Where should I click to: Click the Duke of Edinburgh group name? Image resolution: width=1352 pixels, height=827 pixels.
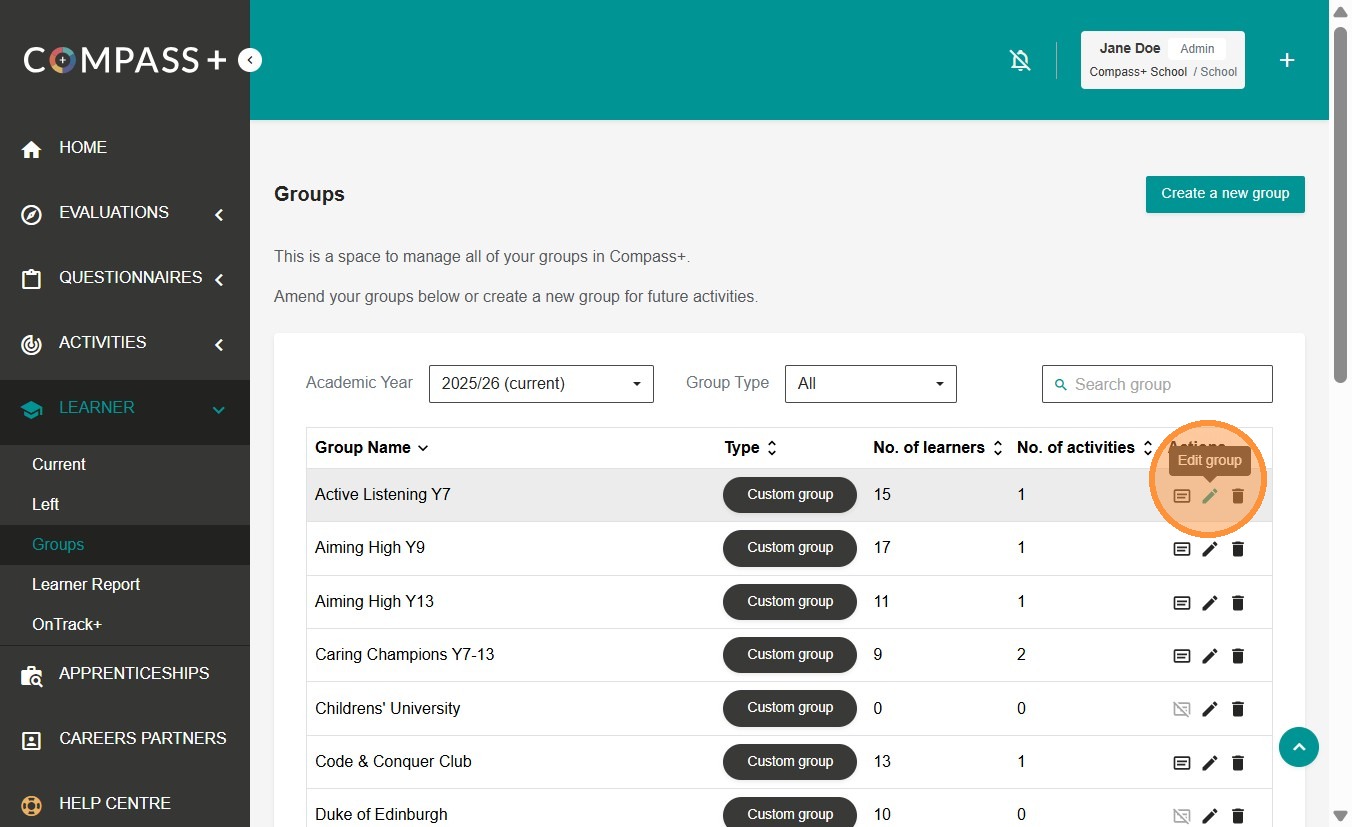[x=381, y=814]
